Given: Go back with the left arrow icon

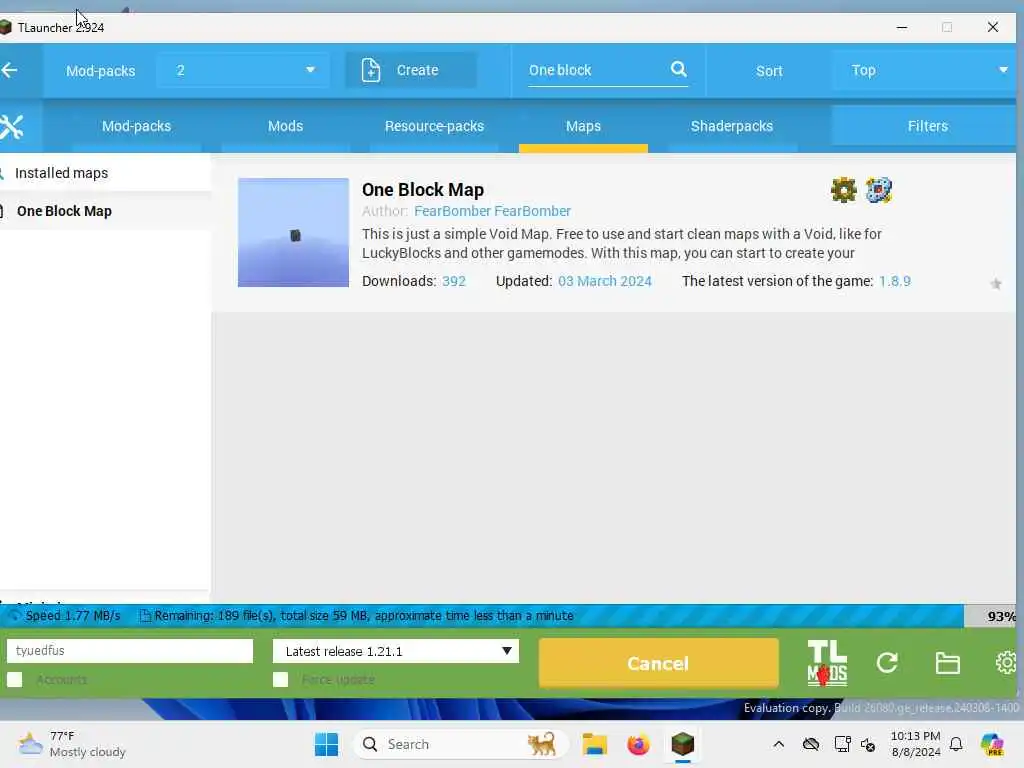Looking at the screenshot, I should point(10,70).
